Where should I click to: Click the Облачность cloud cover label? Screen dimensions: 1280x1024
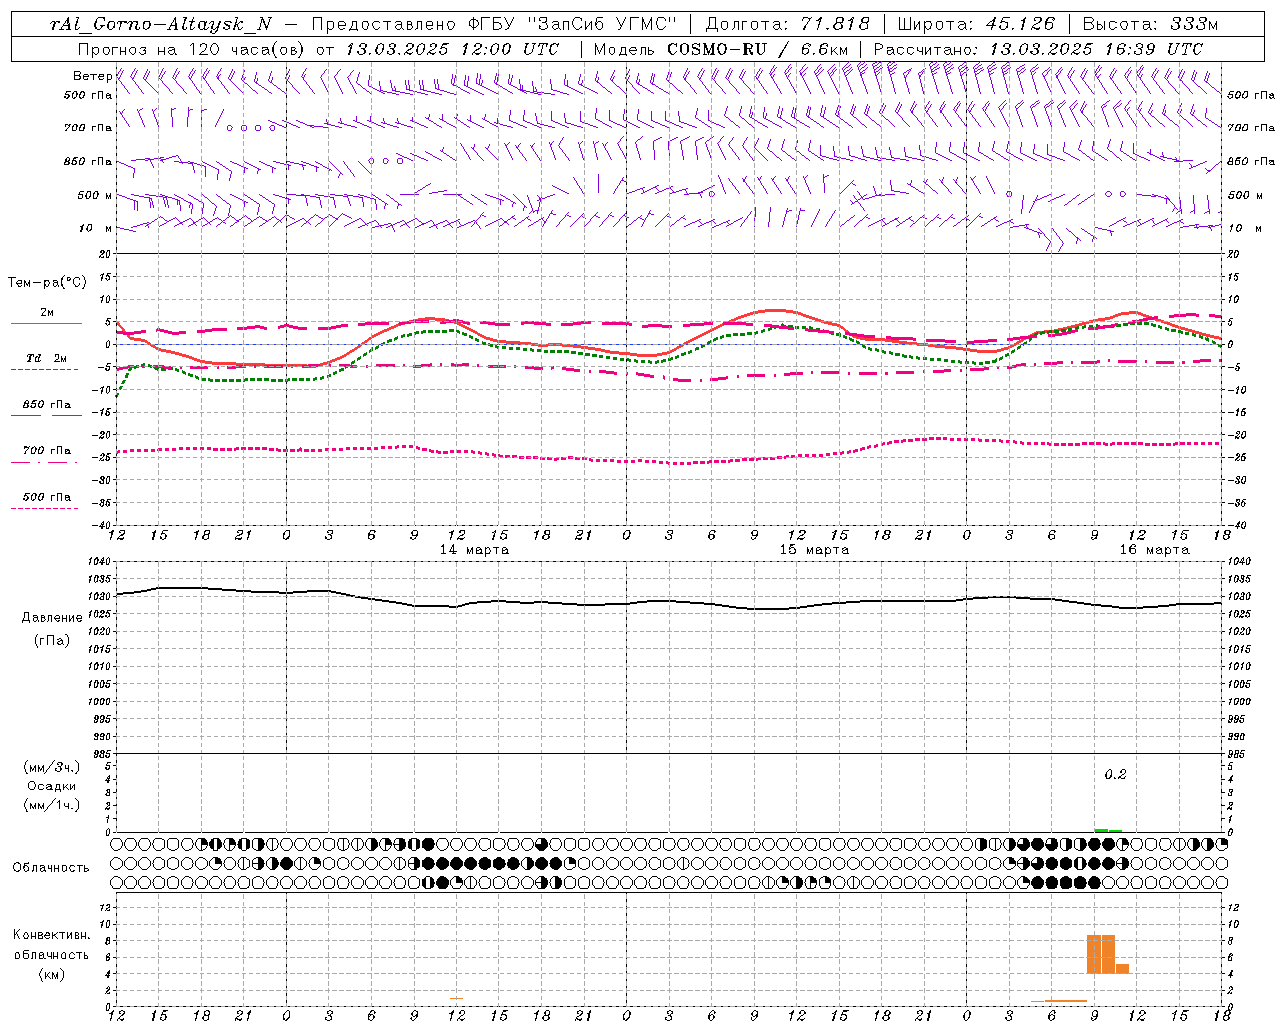51,868
